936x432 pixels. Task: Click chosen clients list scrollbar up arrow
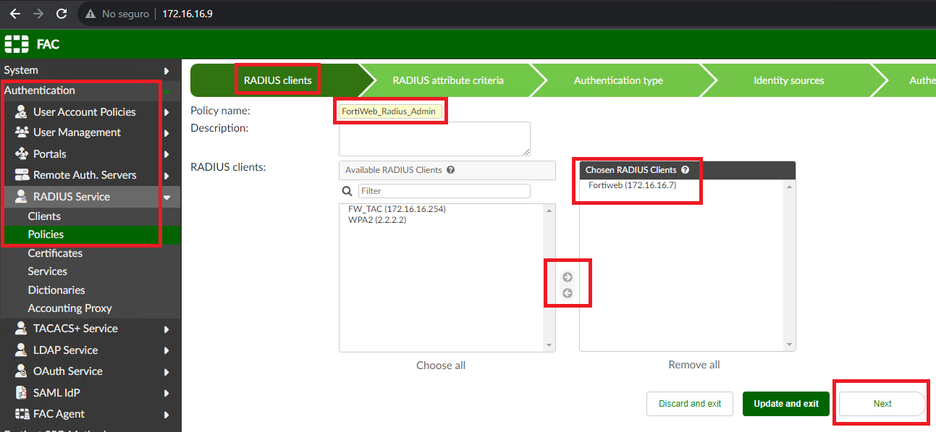pyautogui.click(x=790, y=187)
